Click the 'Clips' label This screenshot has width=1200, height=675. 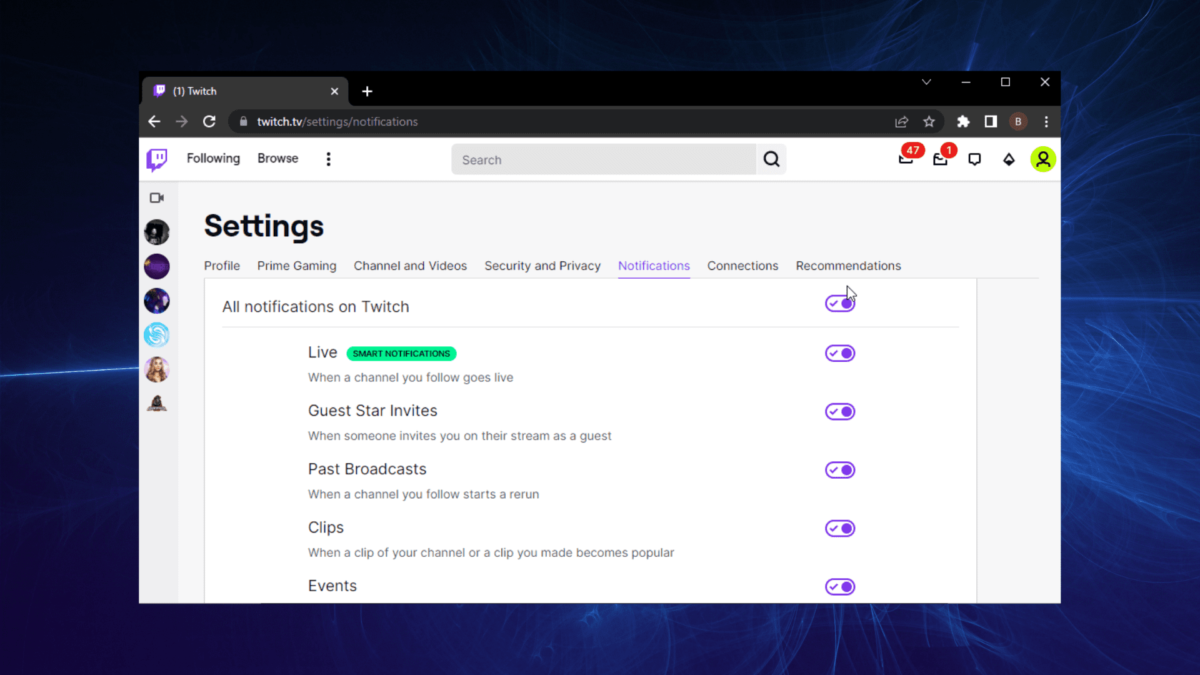click(326, 528)
